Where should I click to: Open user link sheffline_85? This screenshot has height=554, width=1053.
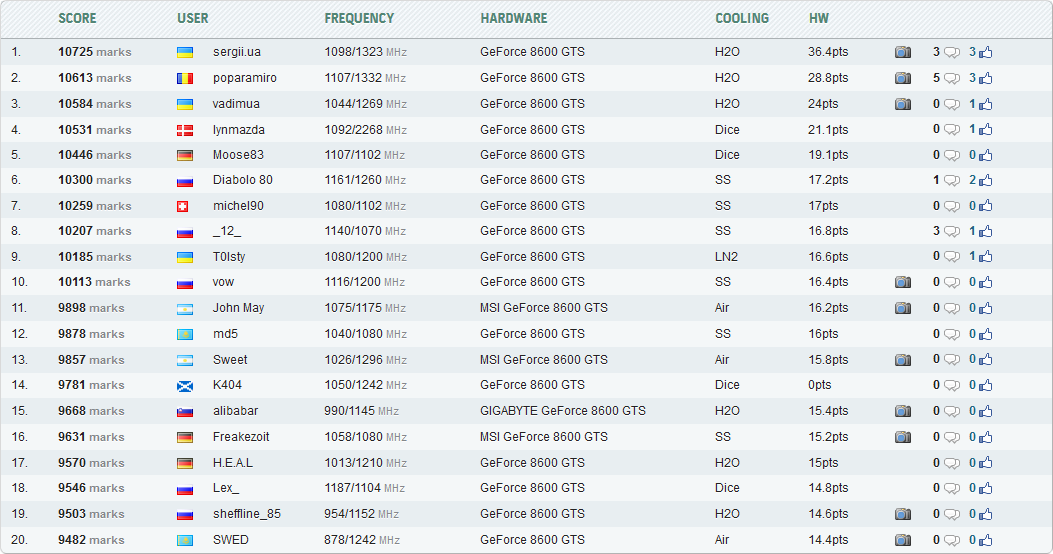(x=246, y=514)
